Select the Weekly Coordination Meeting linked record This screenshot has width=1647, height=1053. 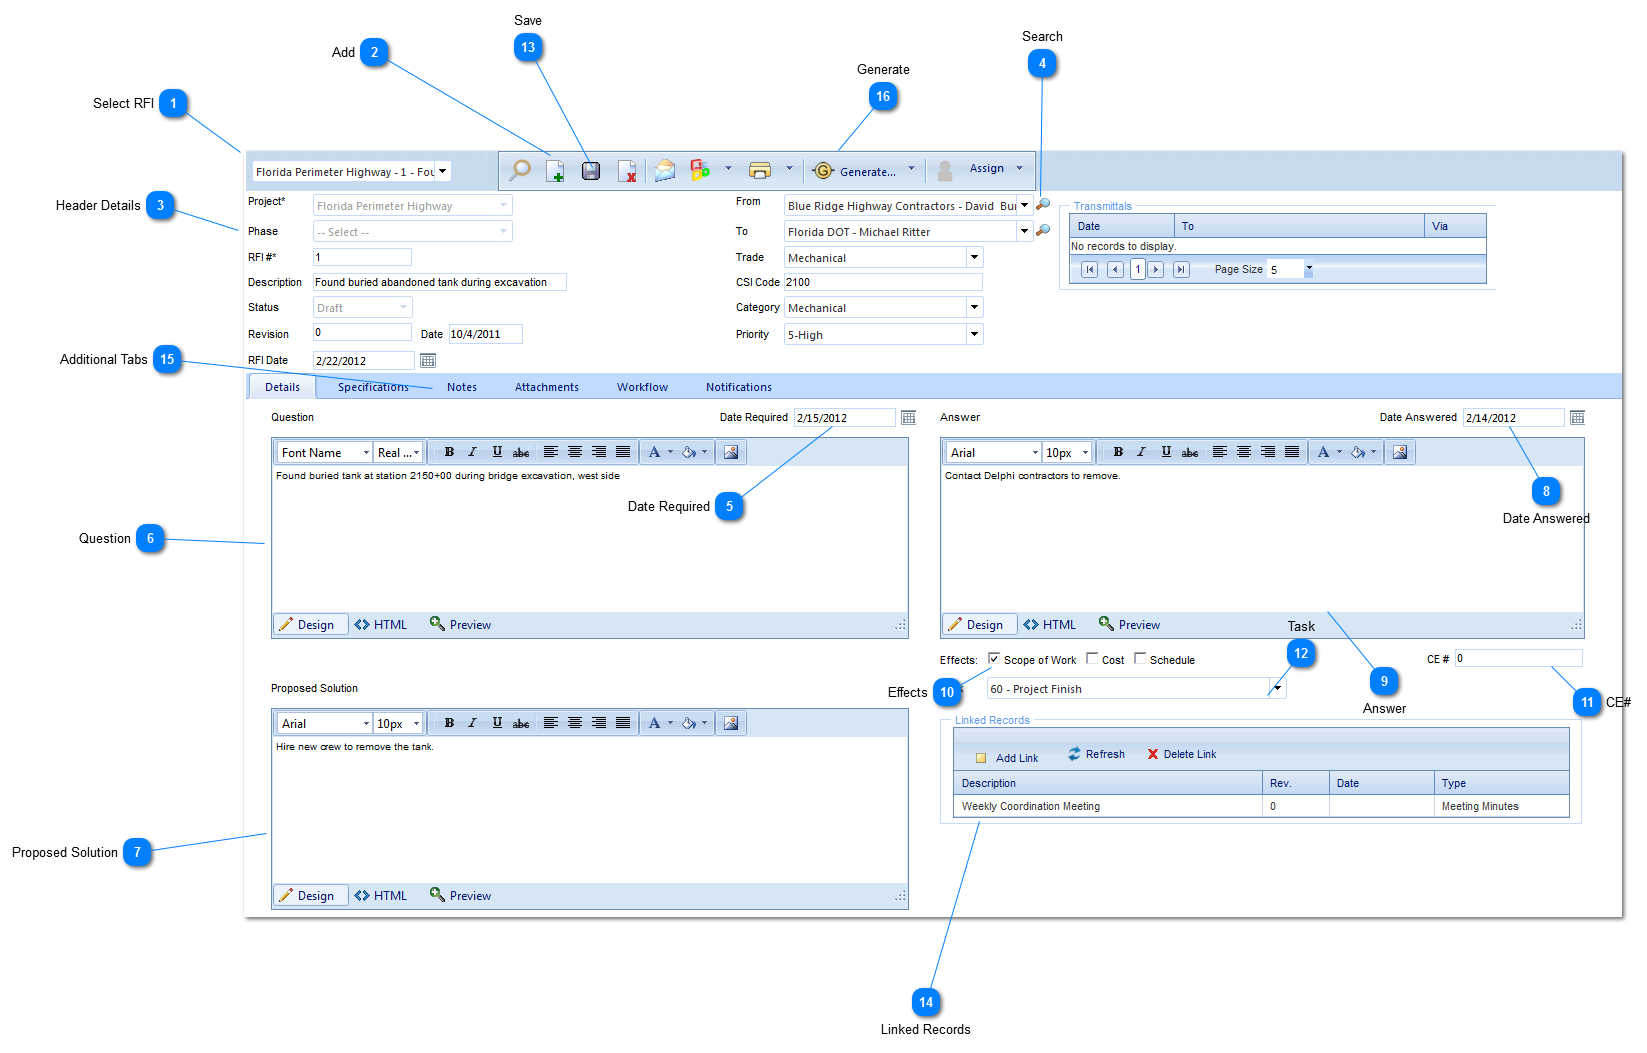click(x=1261, y=806)
